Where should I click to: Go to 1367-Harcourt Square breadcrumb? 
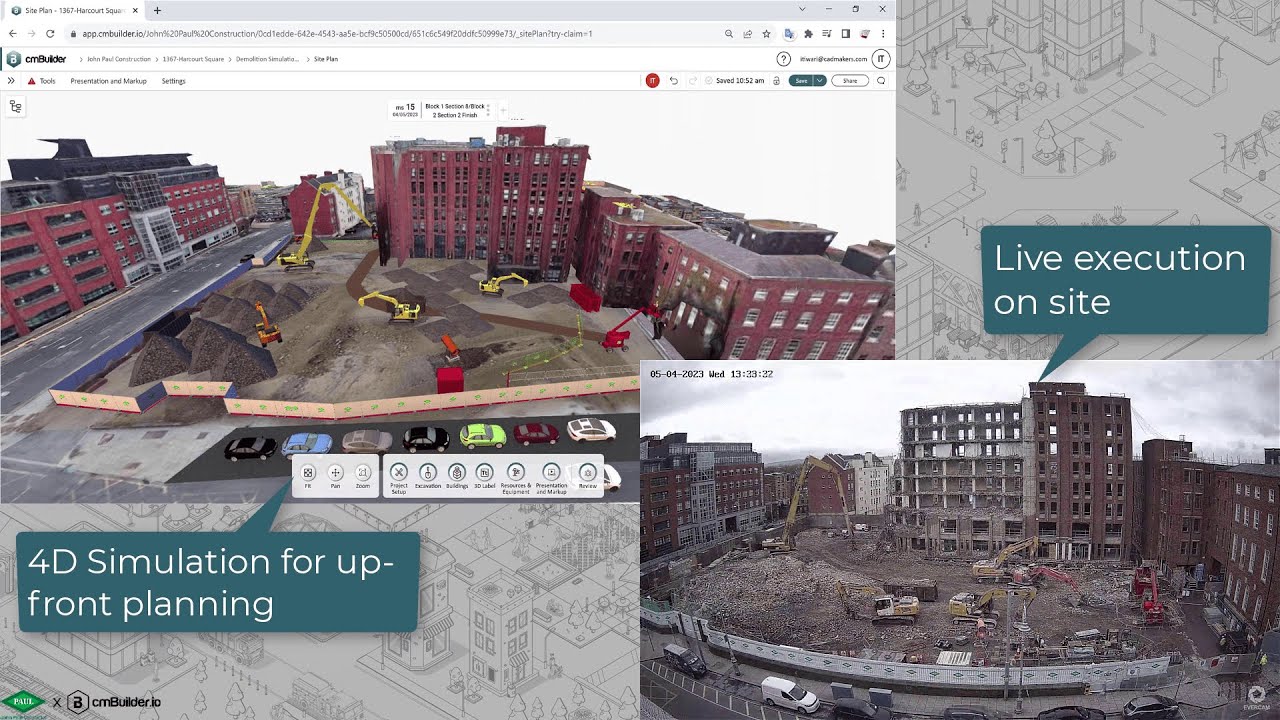coord(193,59)
